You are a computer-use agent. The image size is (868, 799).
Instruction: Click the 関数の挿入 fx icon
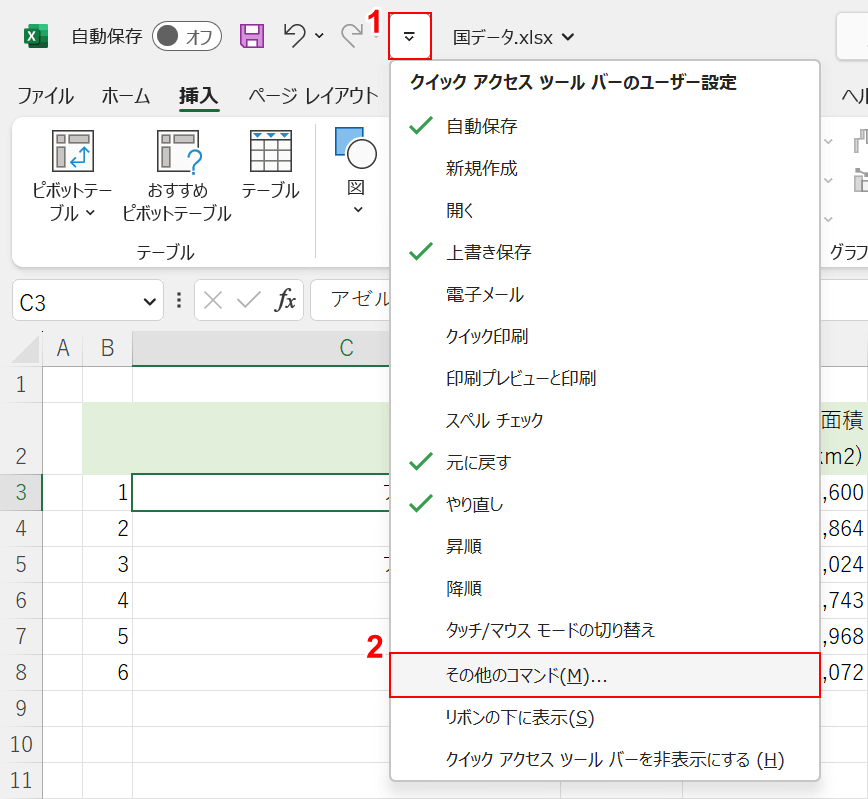(284, 301)
